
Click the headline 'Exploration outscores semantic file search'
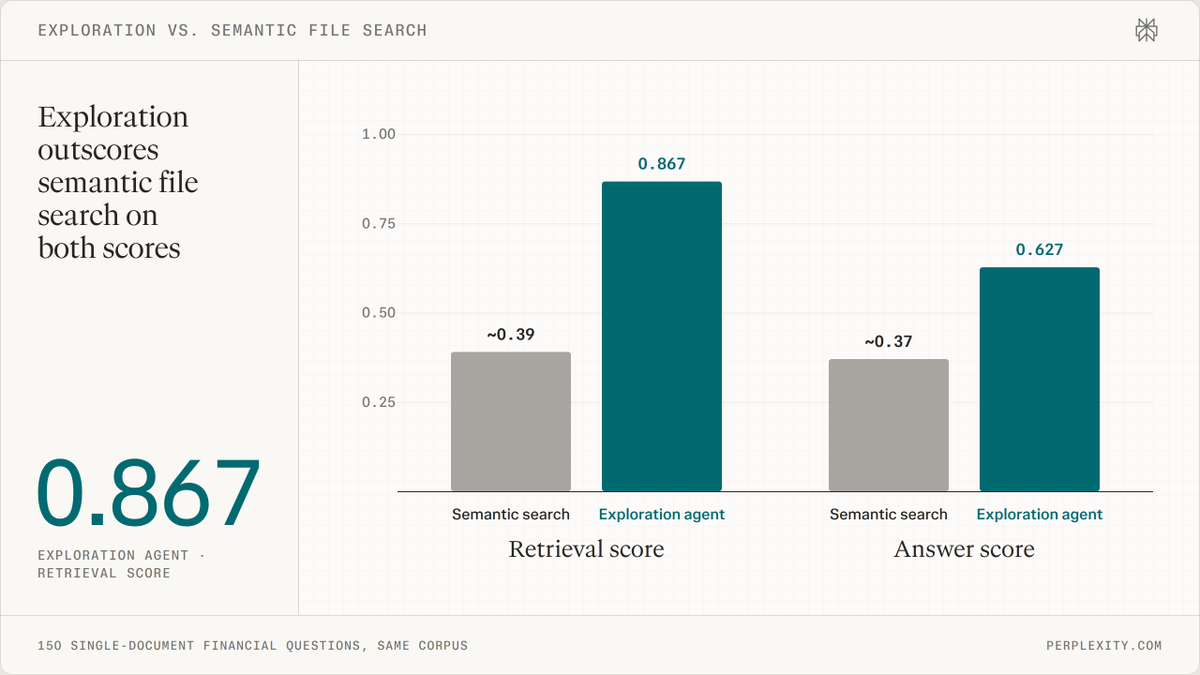point(118,182)
